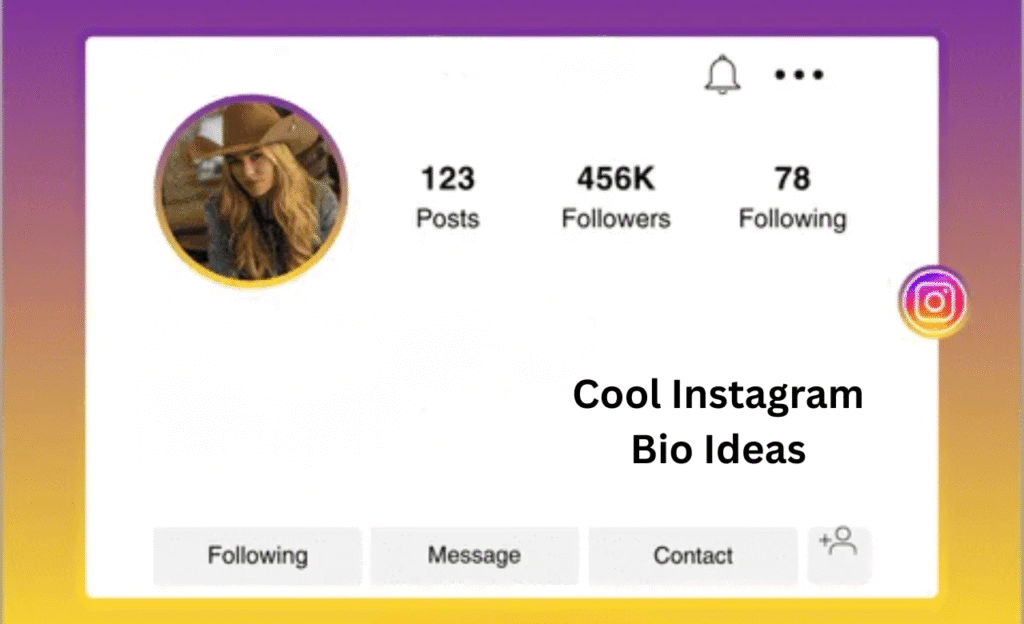Open the 456K Followers list
The height and width of the screenshot is (624, 1024).
pos(615,197)
